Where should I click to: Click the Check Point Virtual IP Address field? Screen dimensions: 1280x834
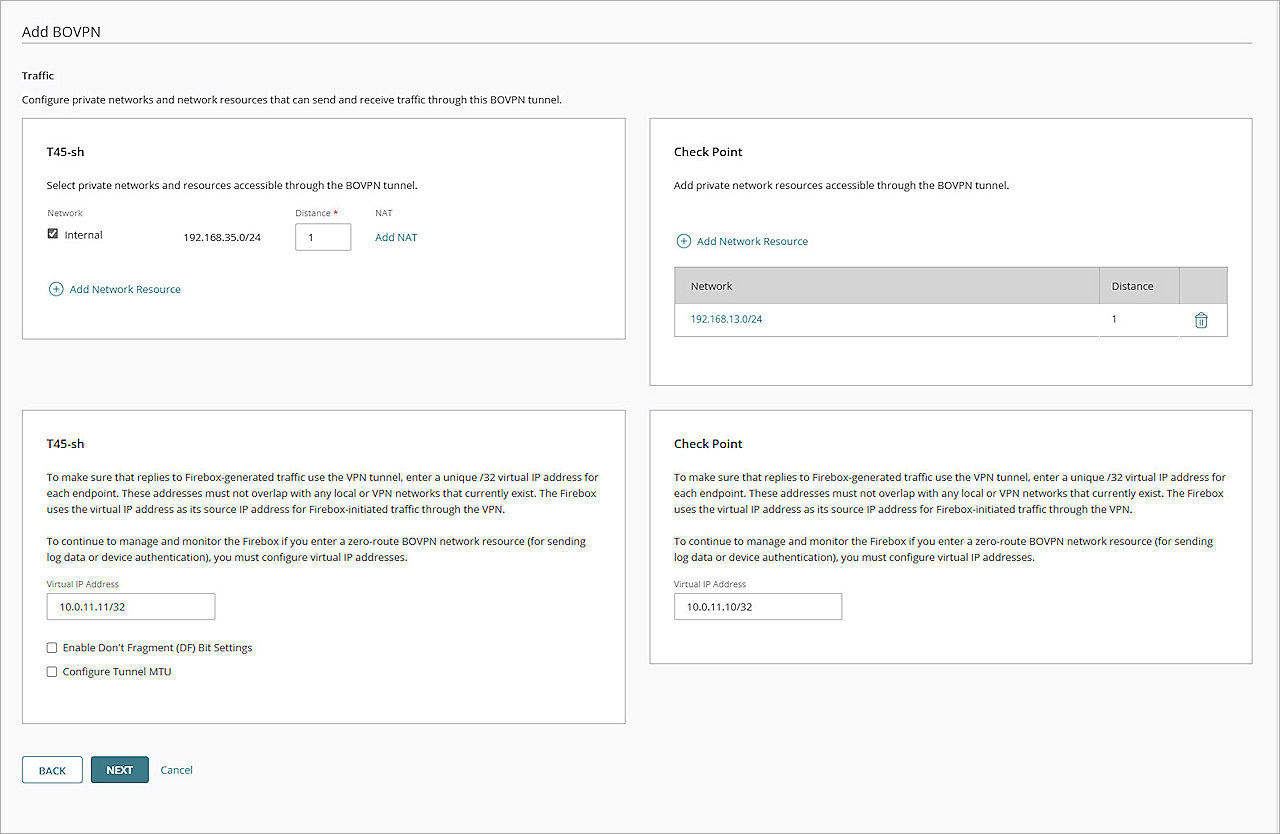click(x=757, y=607)
